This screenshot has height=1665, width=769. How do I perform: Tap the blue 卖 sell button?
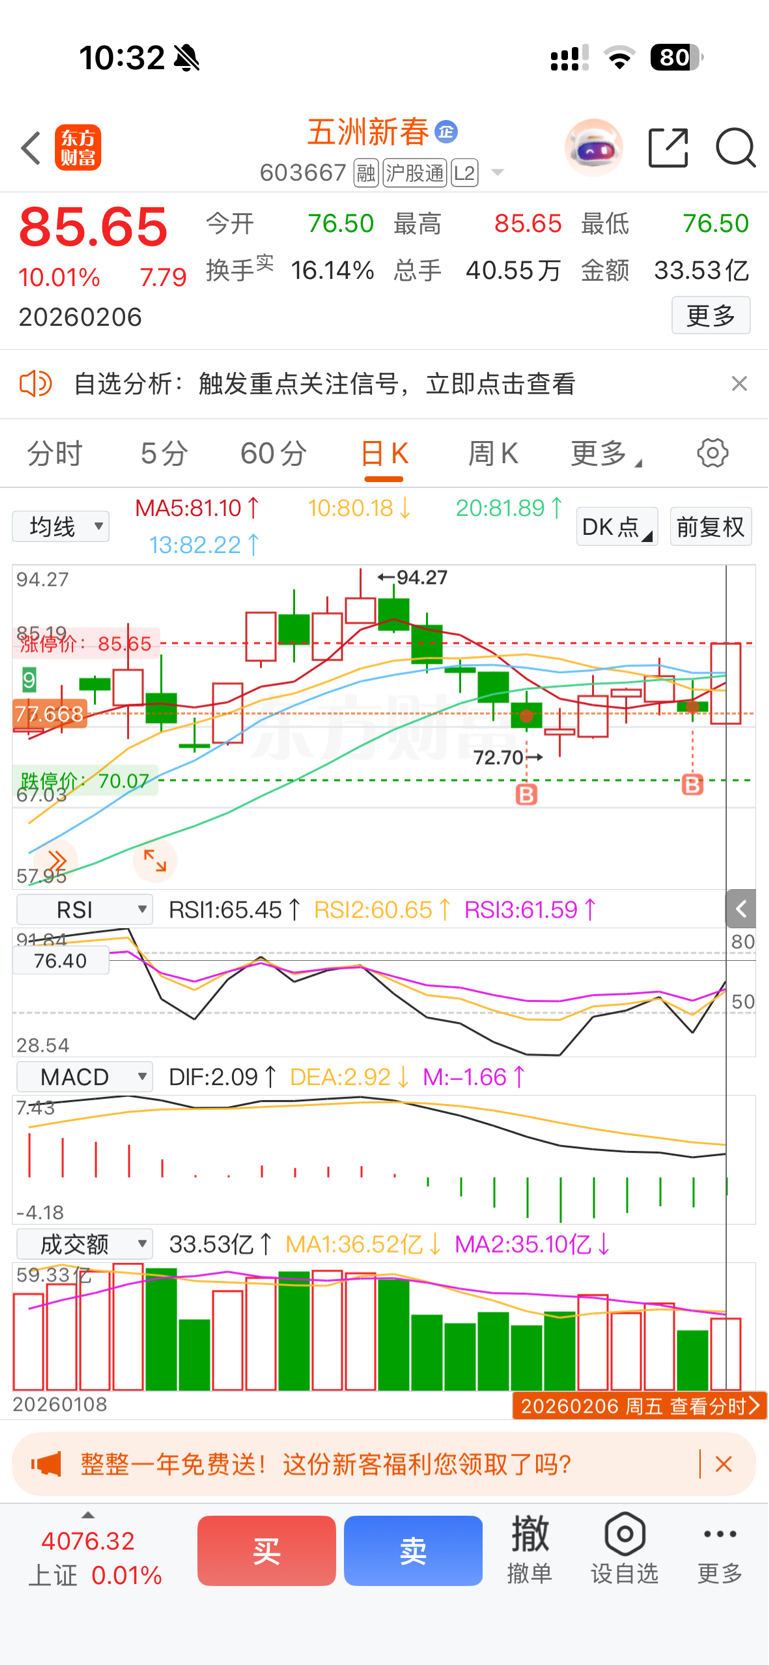pos(413,1550)
